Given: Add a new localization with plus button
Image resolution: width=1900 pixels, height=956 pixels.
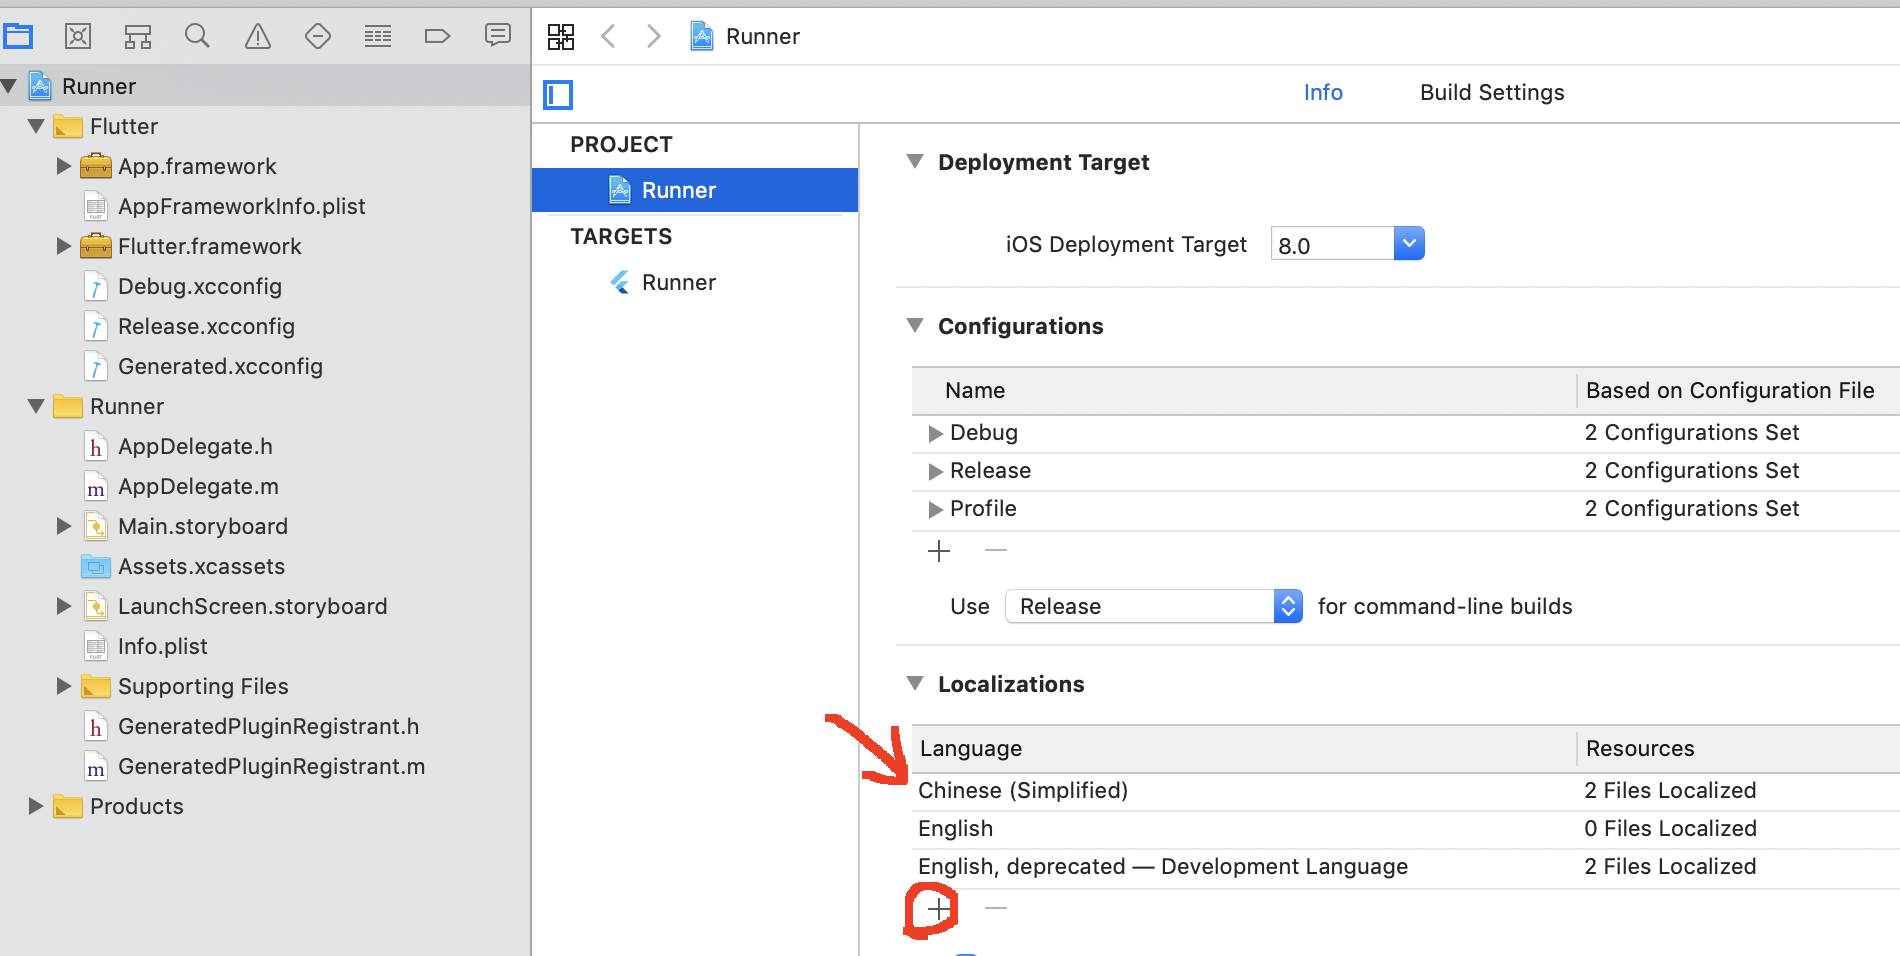Looking at the screenshot, I should (x=938, y=908).
